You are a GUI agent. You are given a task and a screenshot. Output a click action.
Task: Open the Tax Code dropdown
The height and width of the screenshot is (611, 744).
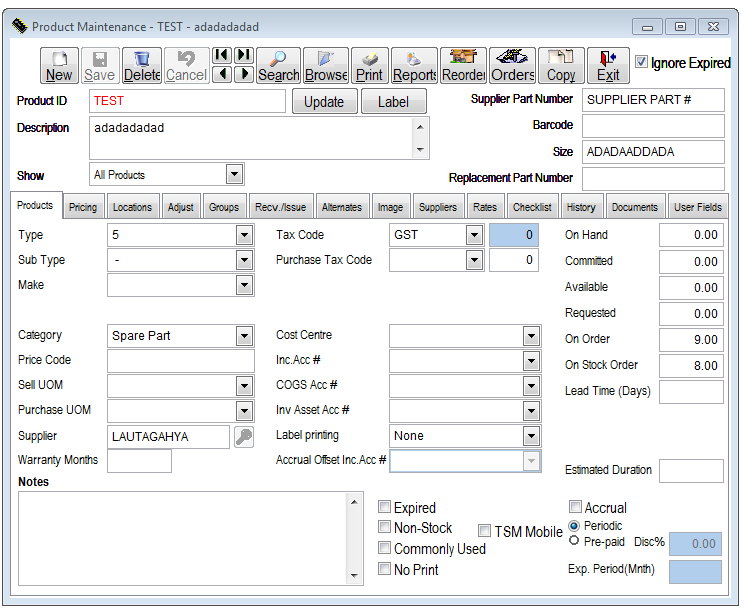click(474, 235)
